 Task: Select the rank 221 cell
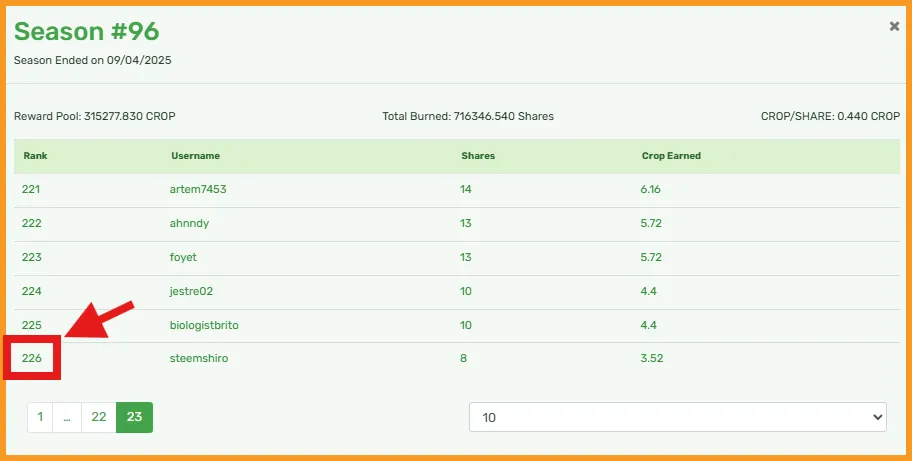(31, 189)
